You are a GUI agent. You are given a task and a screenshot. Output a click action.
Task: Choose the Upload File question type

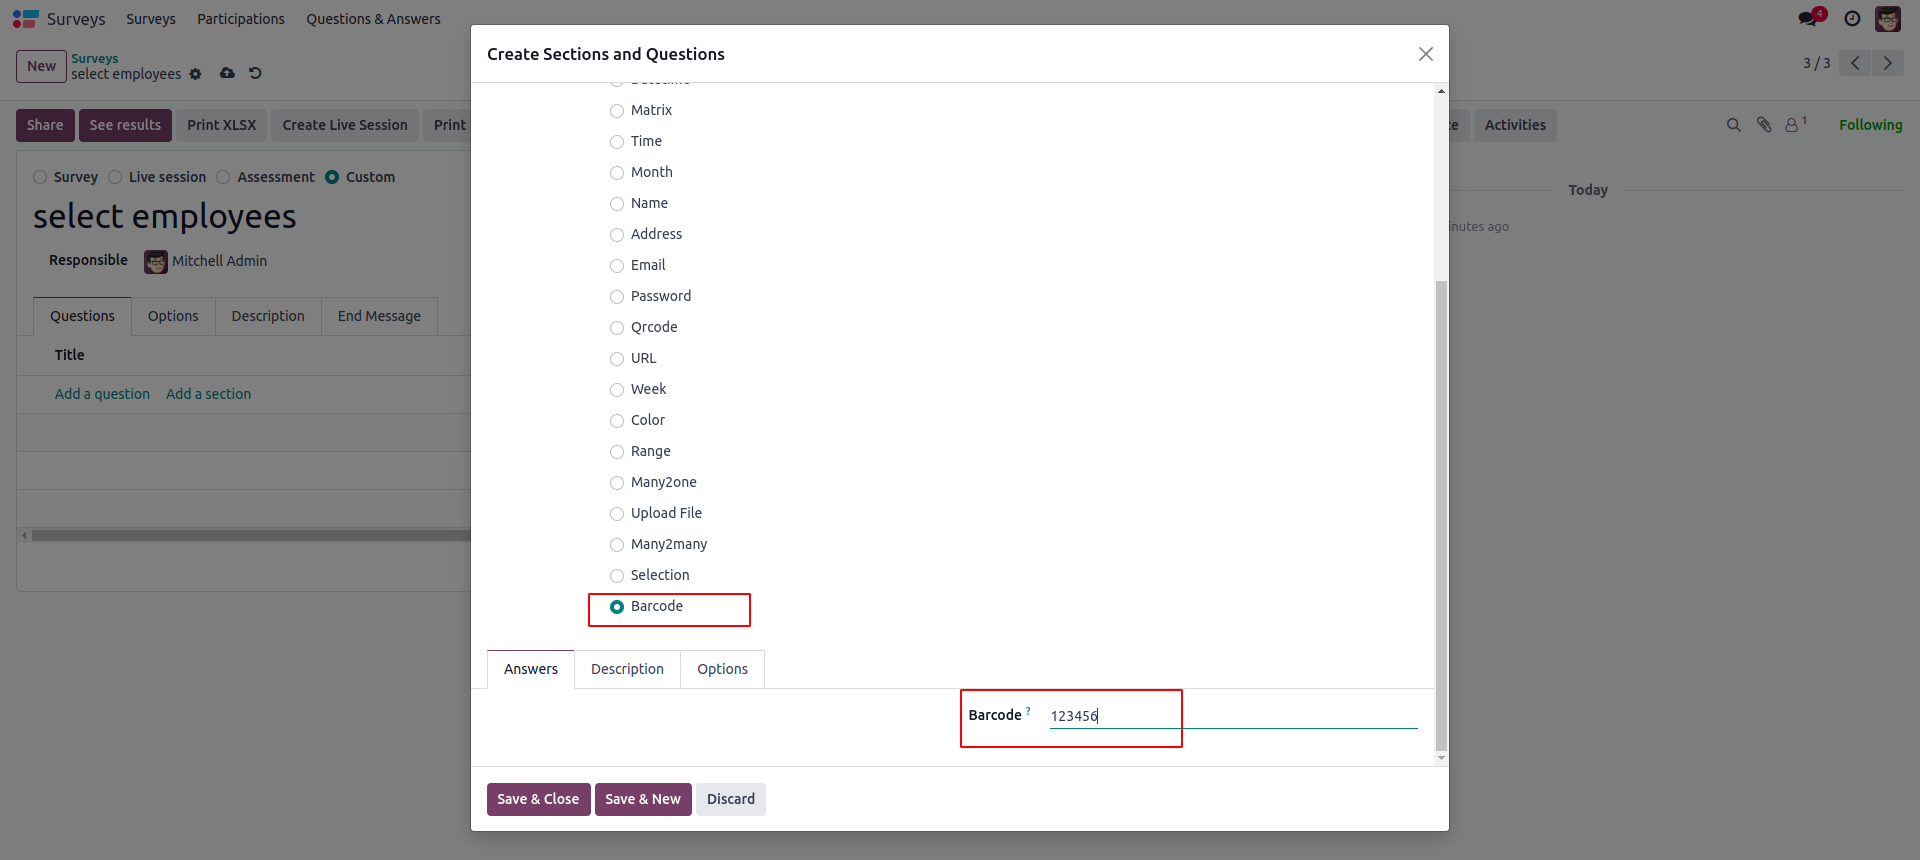click(x=617, y=514)
